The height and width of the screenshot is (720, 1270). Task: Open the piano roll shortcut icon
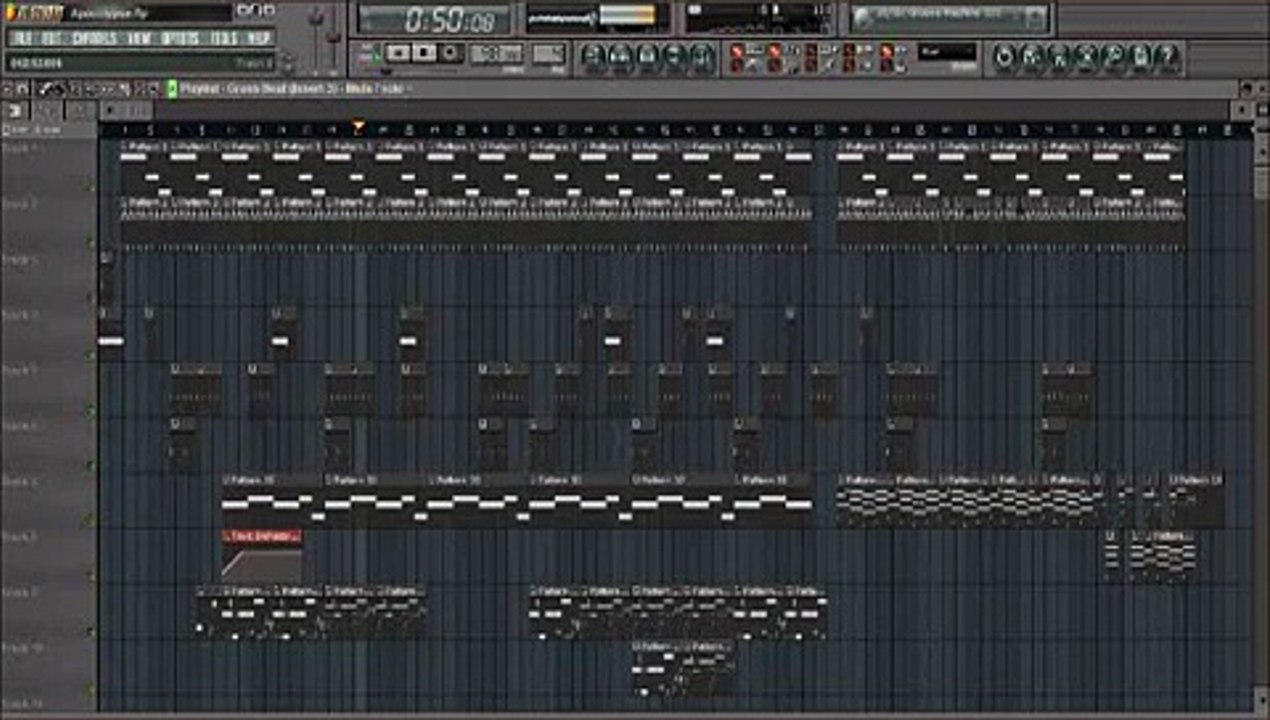click(648, 58)
